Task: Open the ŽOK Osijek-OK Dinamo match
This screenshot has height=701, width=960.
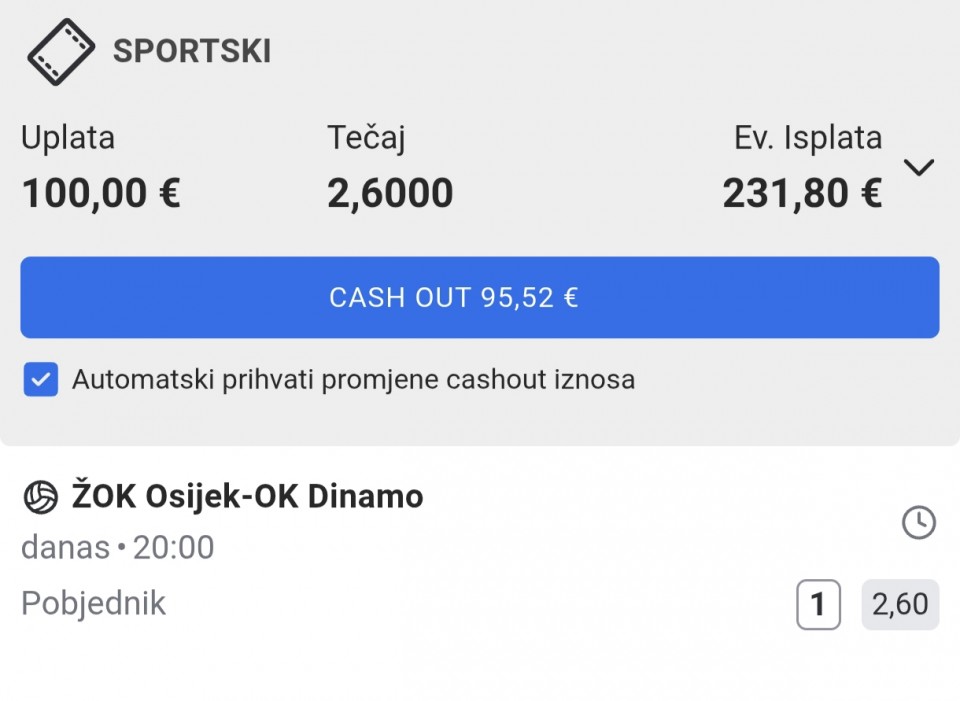Action: pyautogui.click(x=247, y=497)
